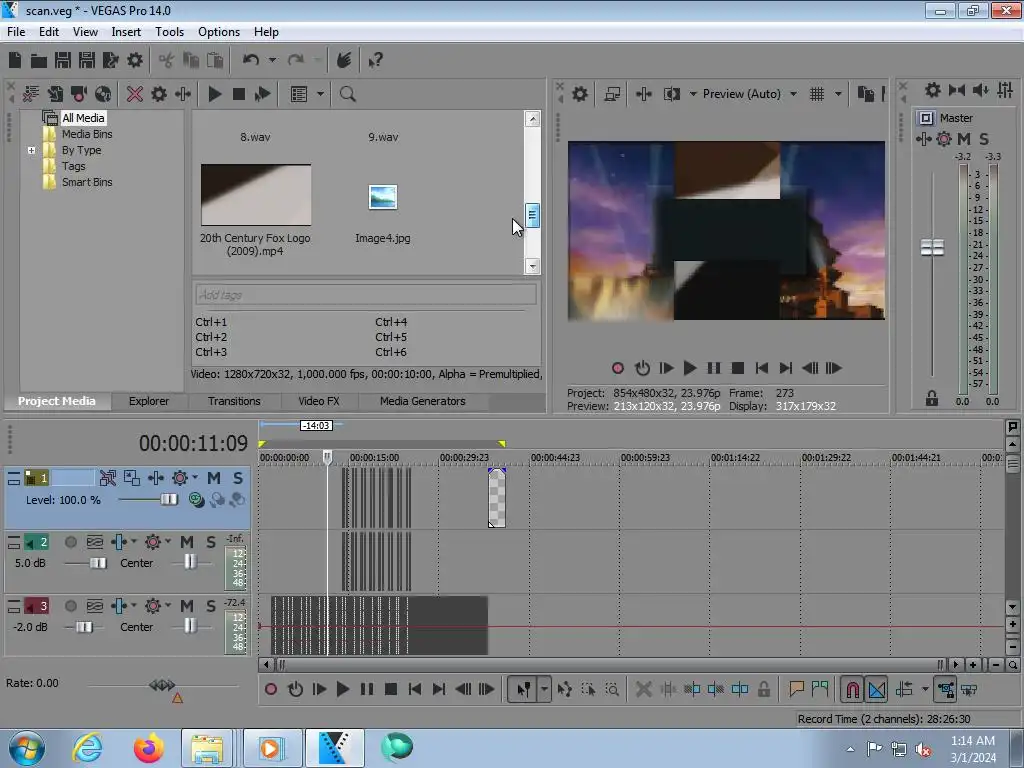1024x768 pixels.
Task: Click timeline transport Stop button
Action: pyautogui.click(x=391, y=689)
